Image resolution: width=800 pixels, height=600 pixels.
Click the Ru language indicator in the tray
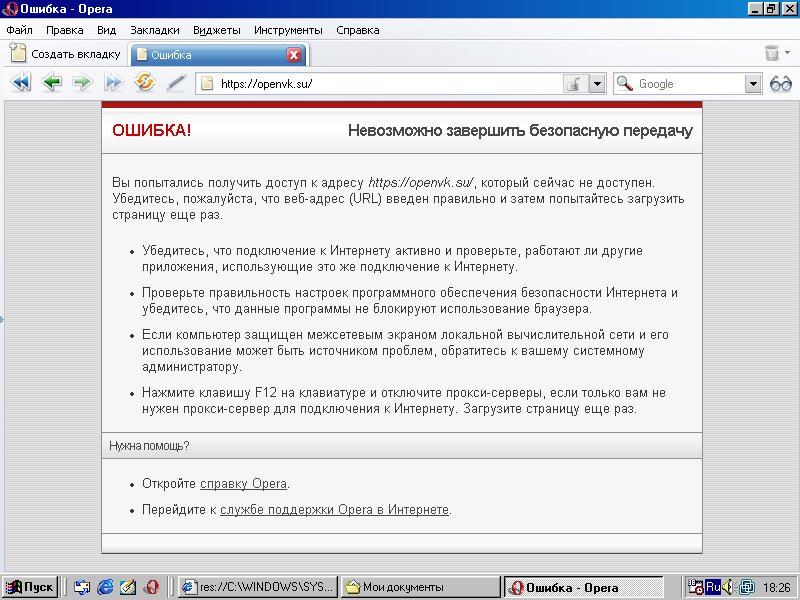(712, 587)
